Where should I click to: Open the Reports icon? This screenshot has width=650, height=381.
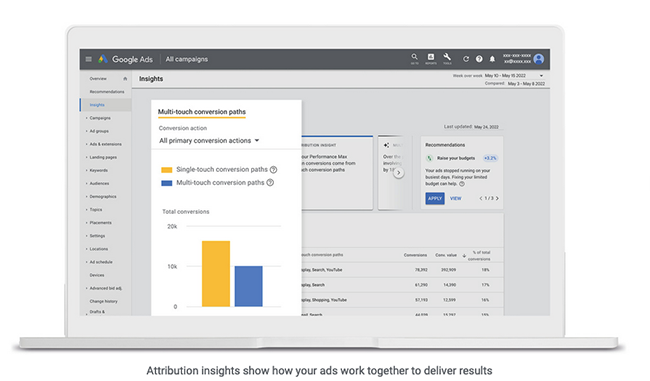431,57
